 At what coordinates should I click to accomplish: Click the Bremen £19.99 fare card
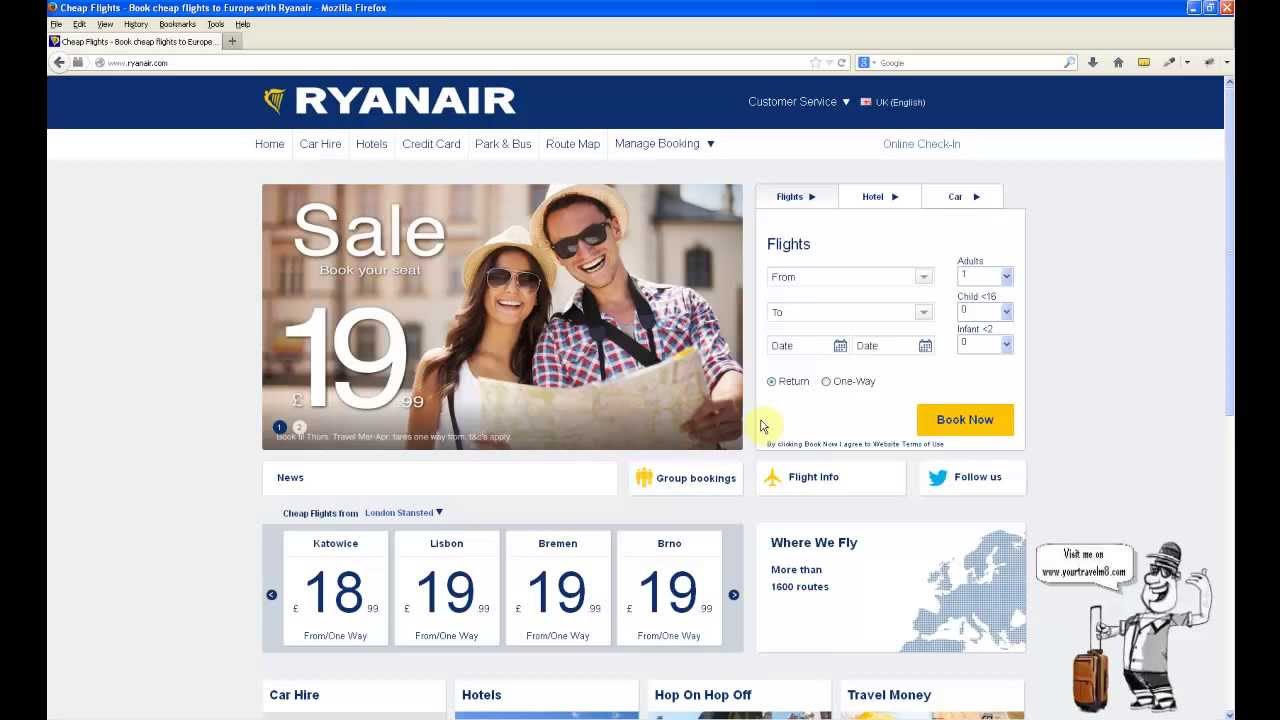[558, 588]
